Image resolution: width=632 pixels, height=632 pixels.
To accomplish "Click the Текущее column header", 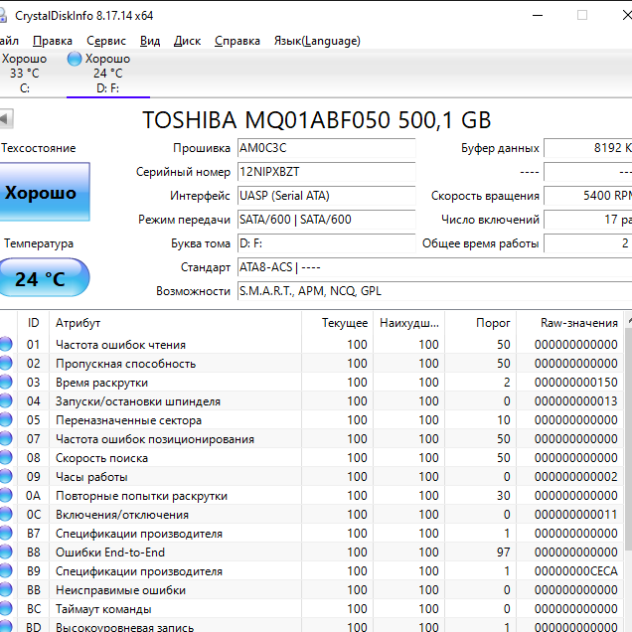I will (337, 323).
